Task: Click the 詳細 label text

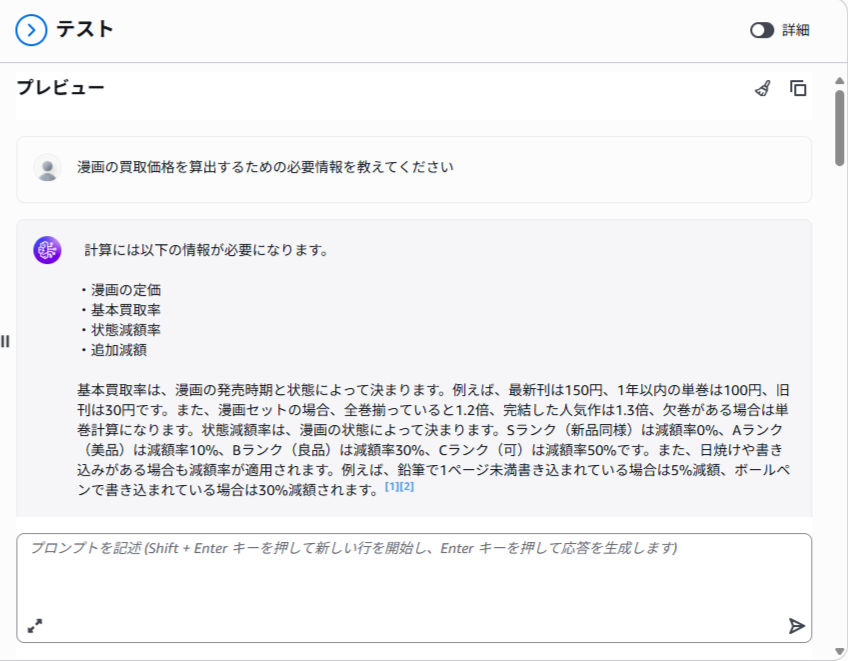Action: pos(796,30)
